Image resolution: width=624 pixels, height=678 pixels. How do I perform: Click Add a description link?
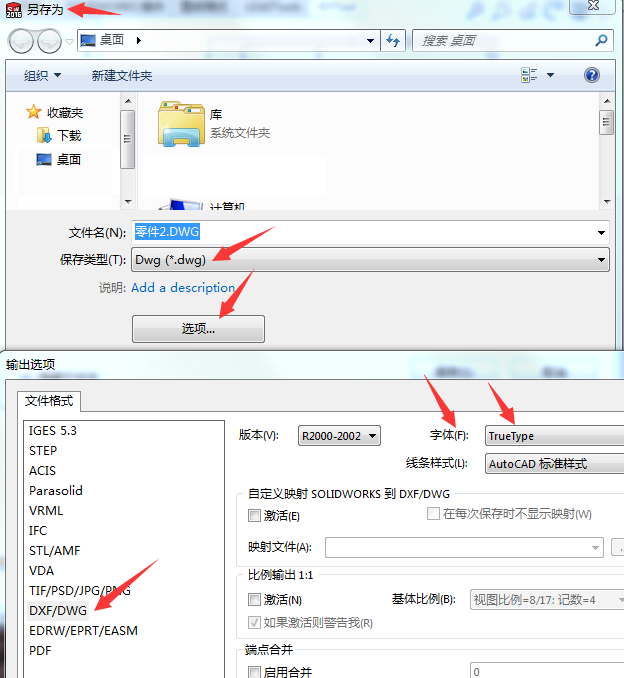183,288
